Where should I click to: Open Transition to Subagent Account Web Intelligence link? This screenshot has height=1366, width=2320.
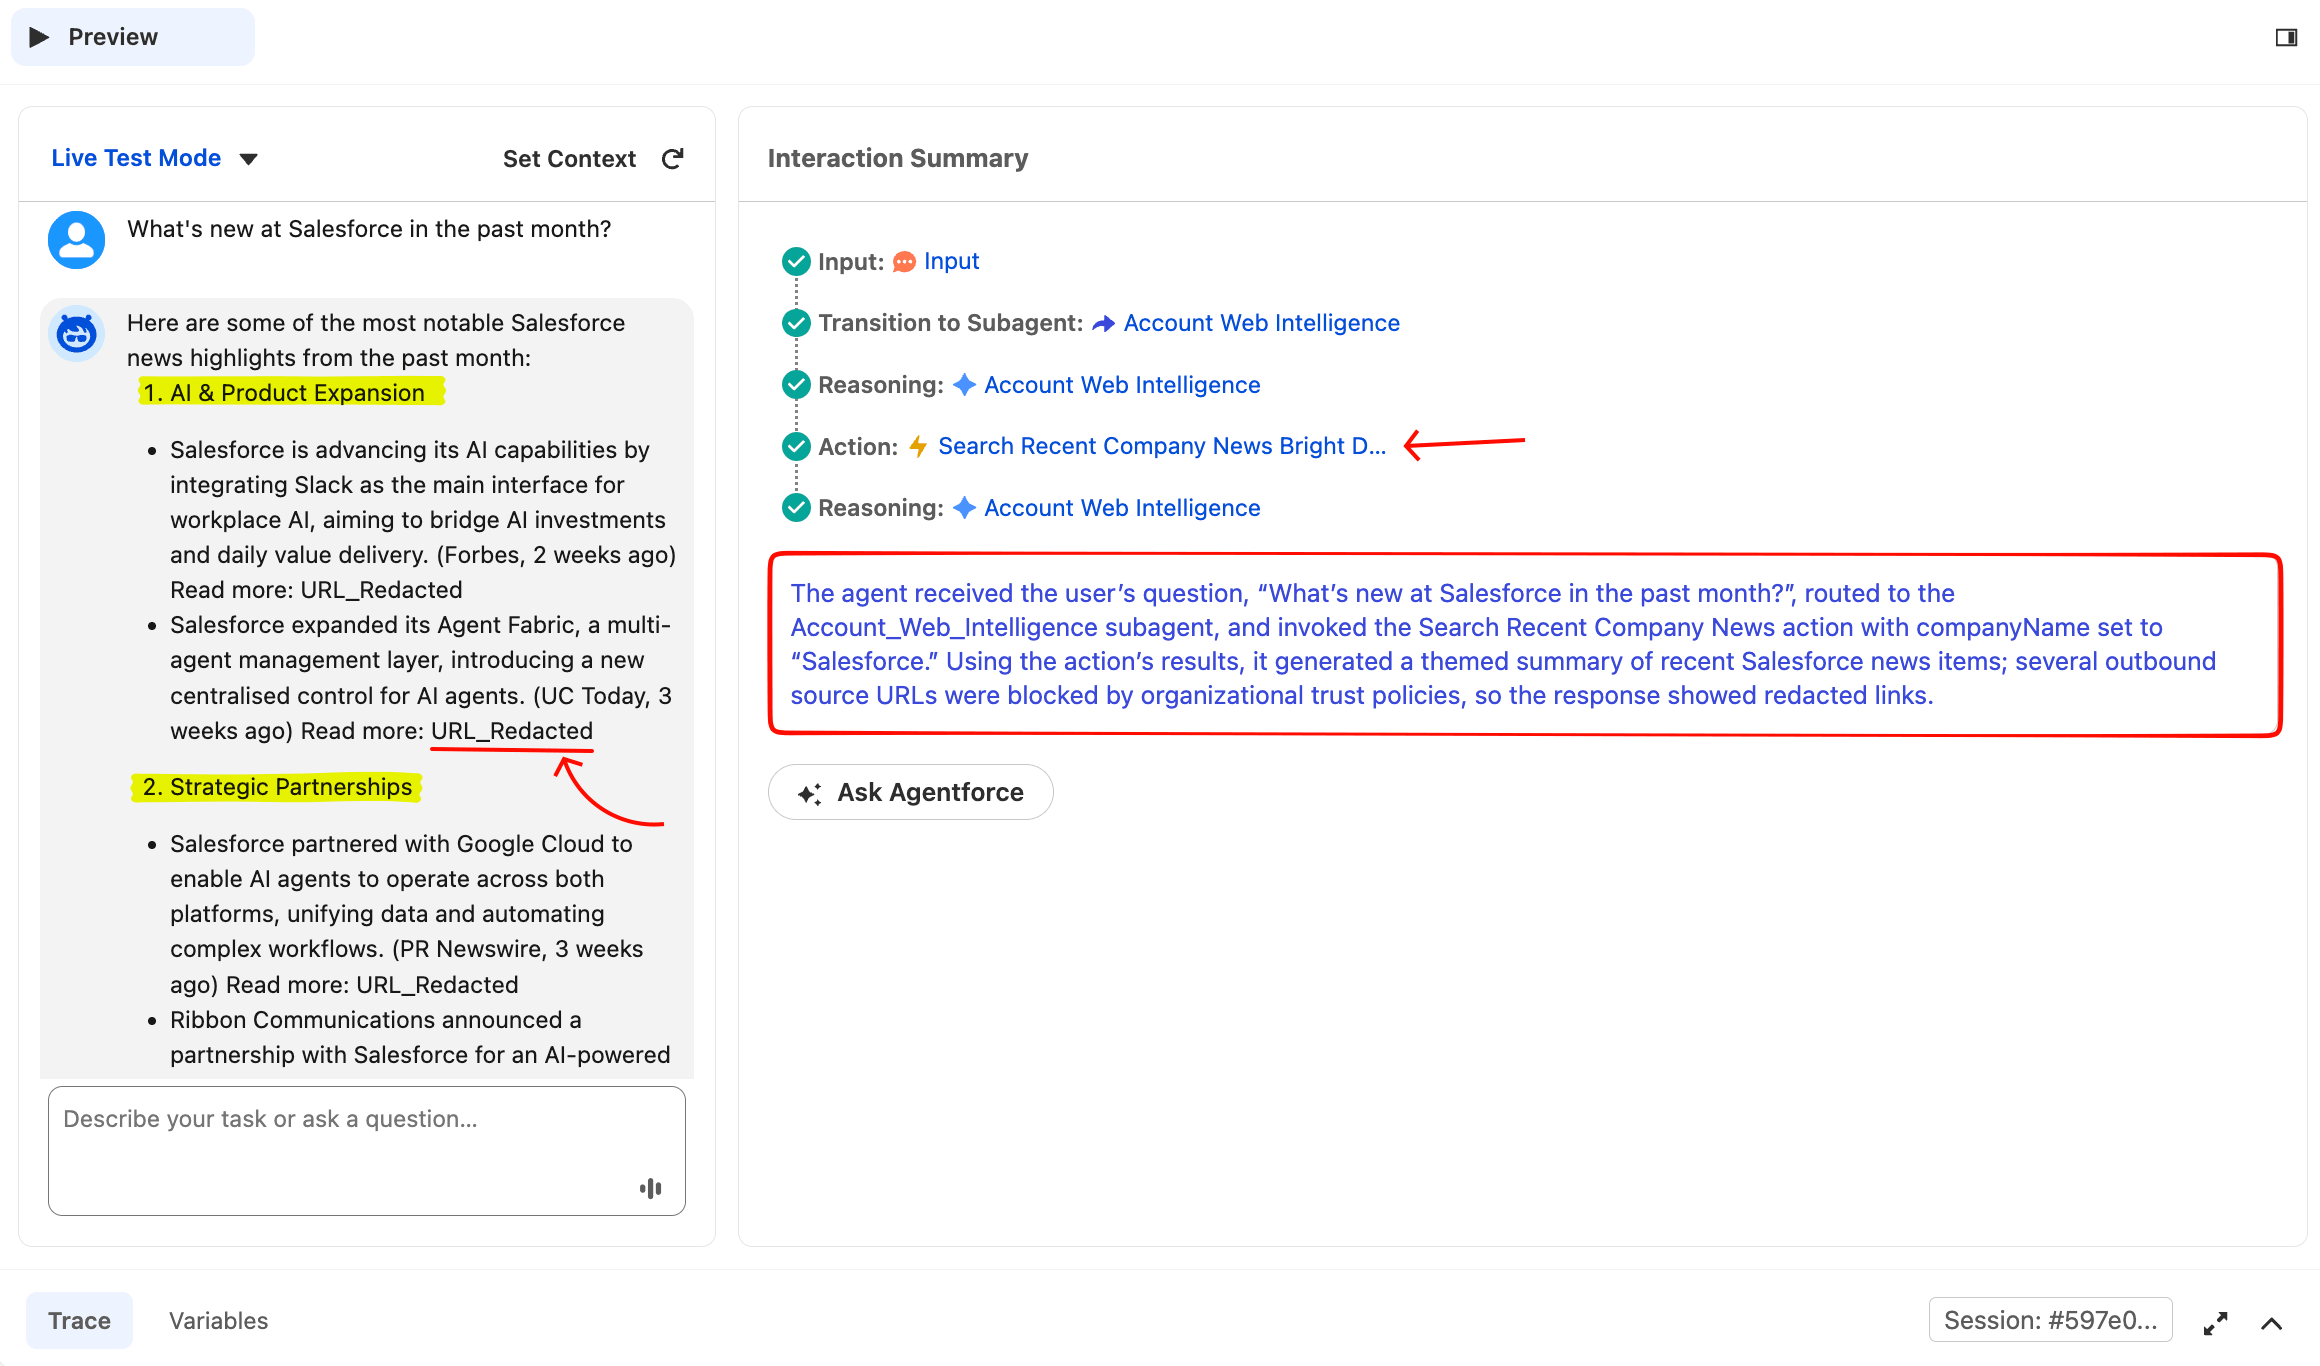tap(1261, 323)
